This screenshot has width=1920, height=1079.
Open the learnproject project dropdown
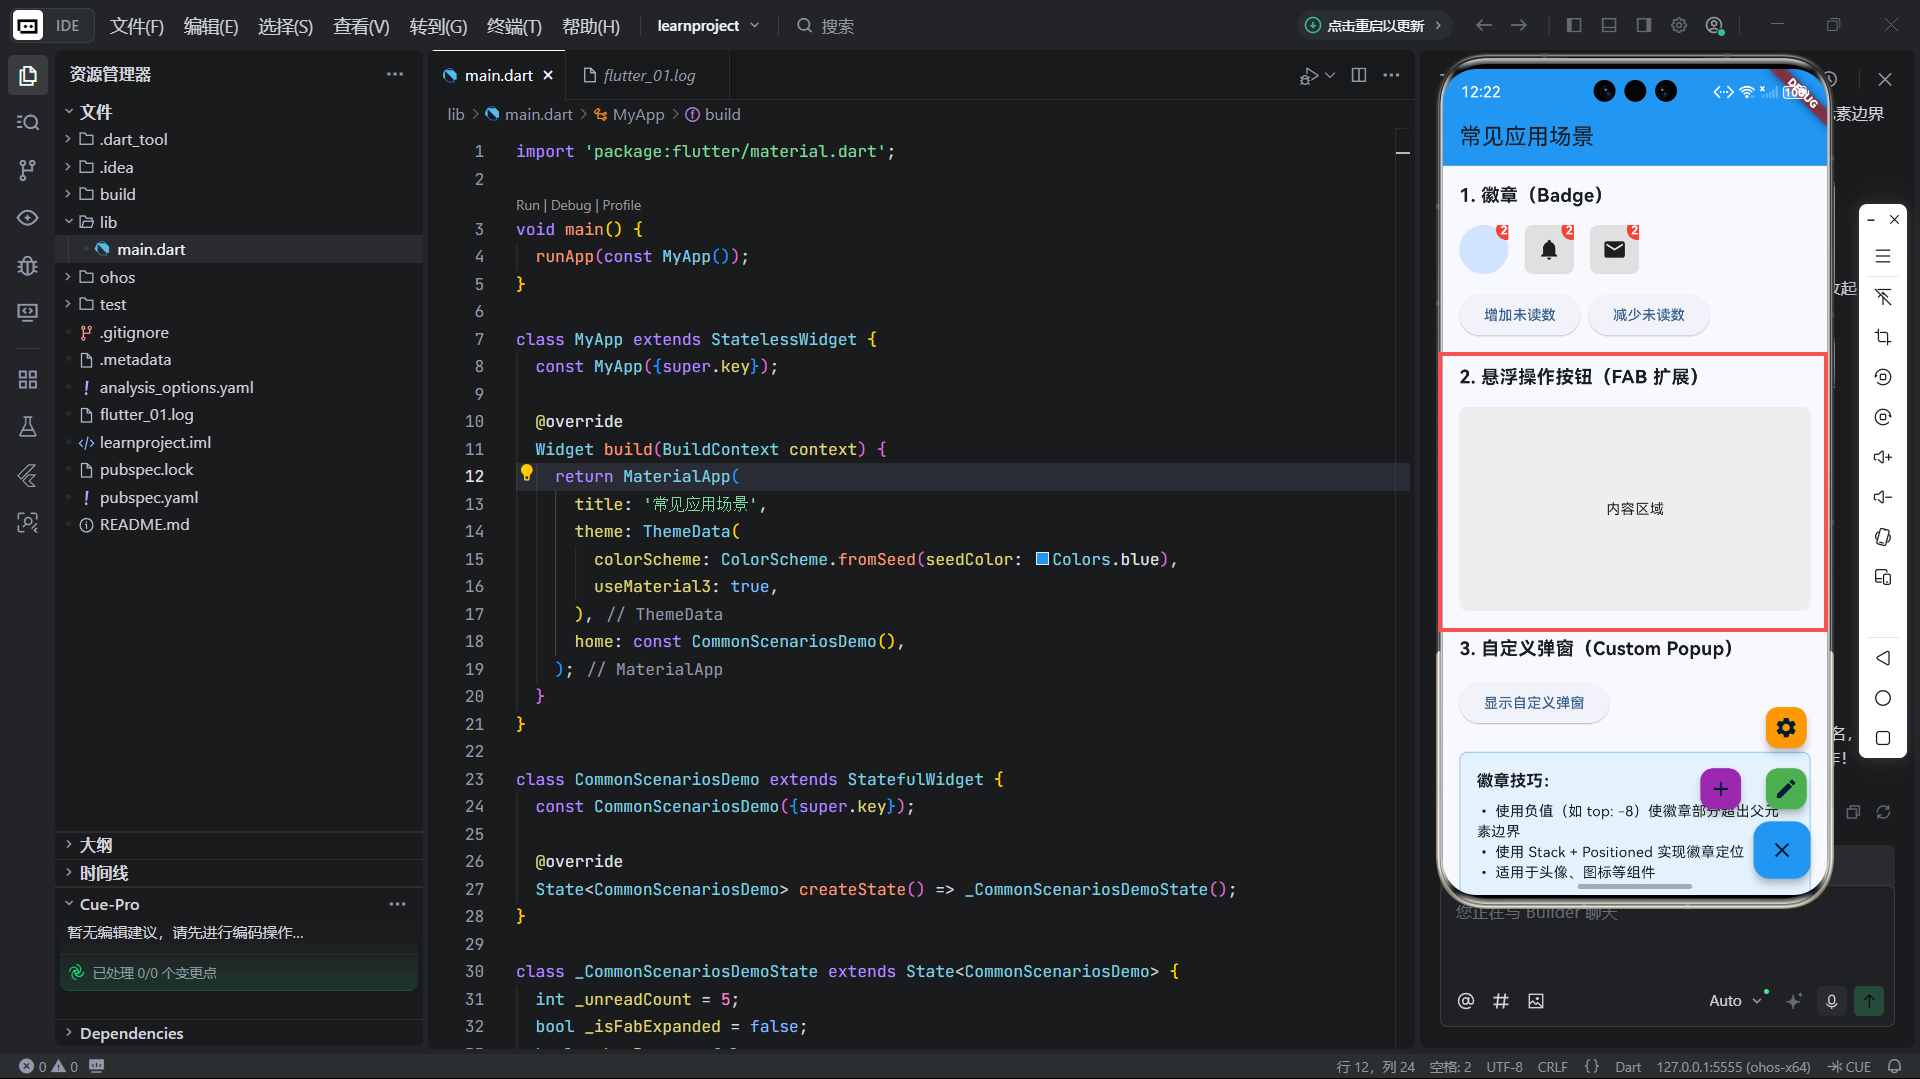[x=707, y=25]
